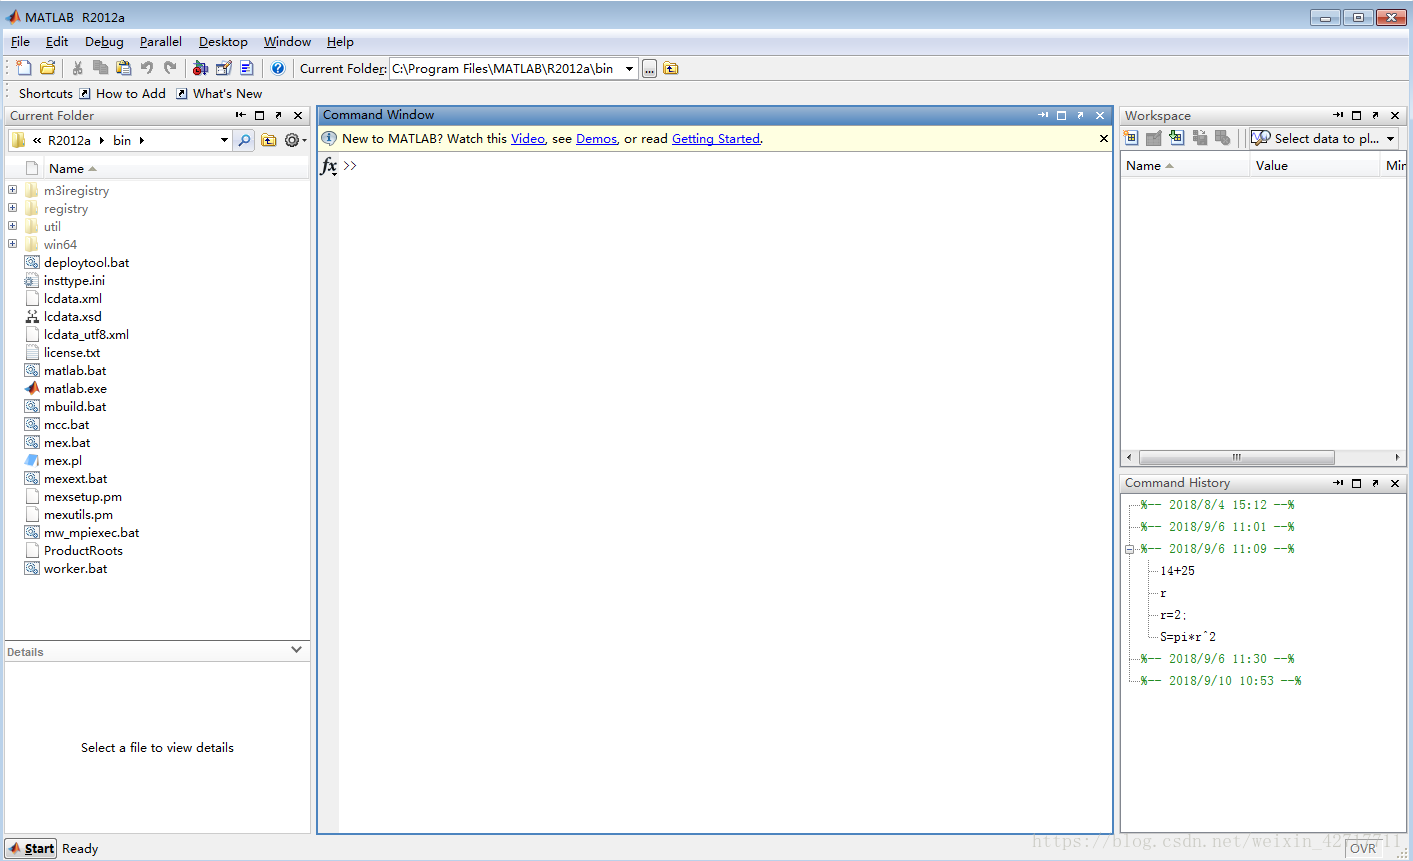Select license.txt in the file list
1413x861 pixels.
(72, 353)
